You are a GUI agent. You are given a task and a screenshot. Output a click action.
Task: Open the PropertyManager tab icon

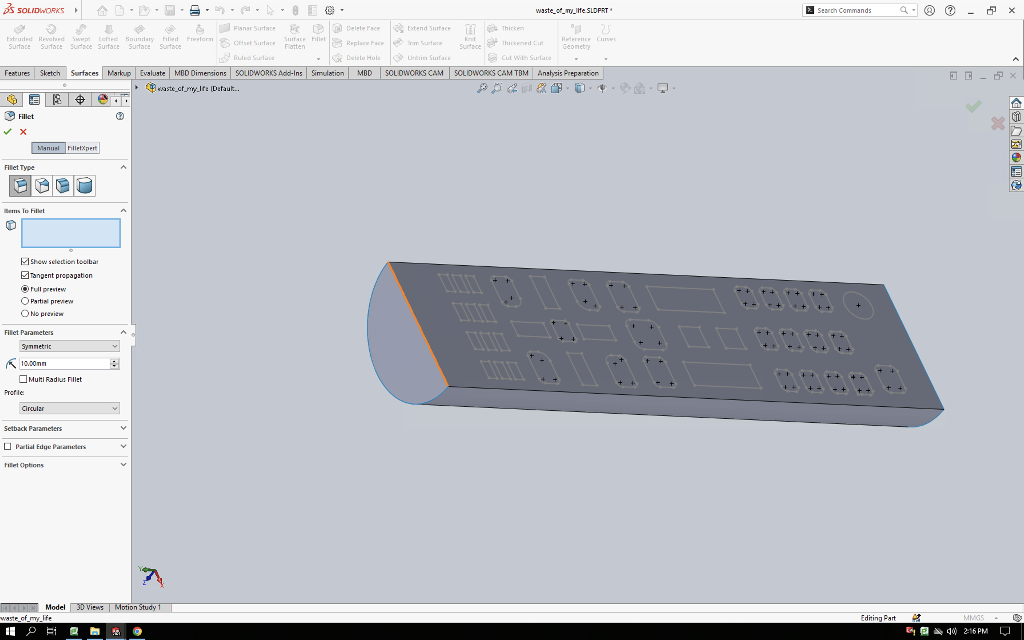pos(35,99)
